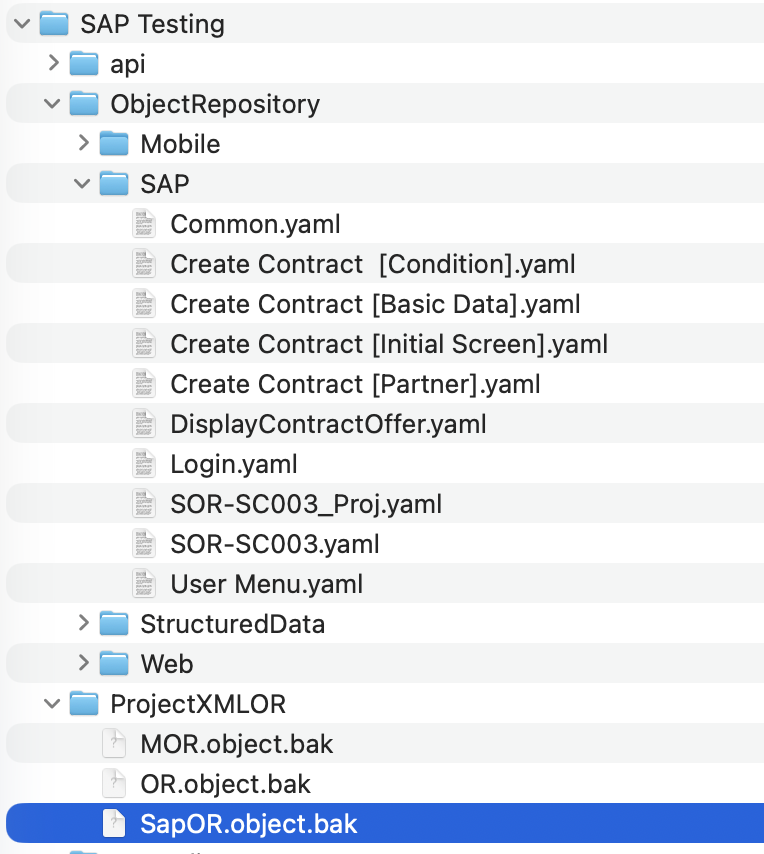Expand the Mobile folder chevron
The height and width of the screenshot is (854, 764).
click(83, 143)
